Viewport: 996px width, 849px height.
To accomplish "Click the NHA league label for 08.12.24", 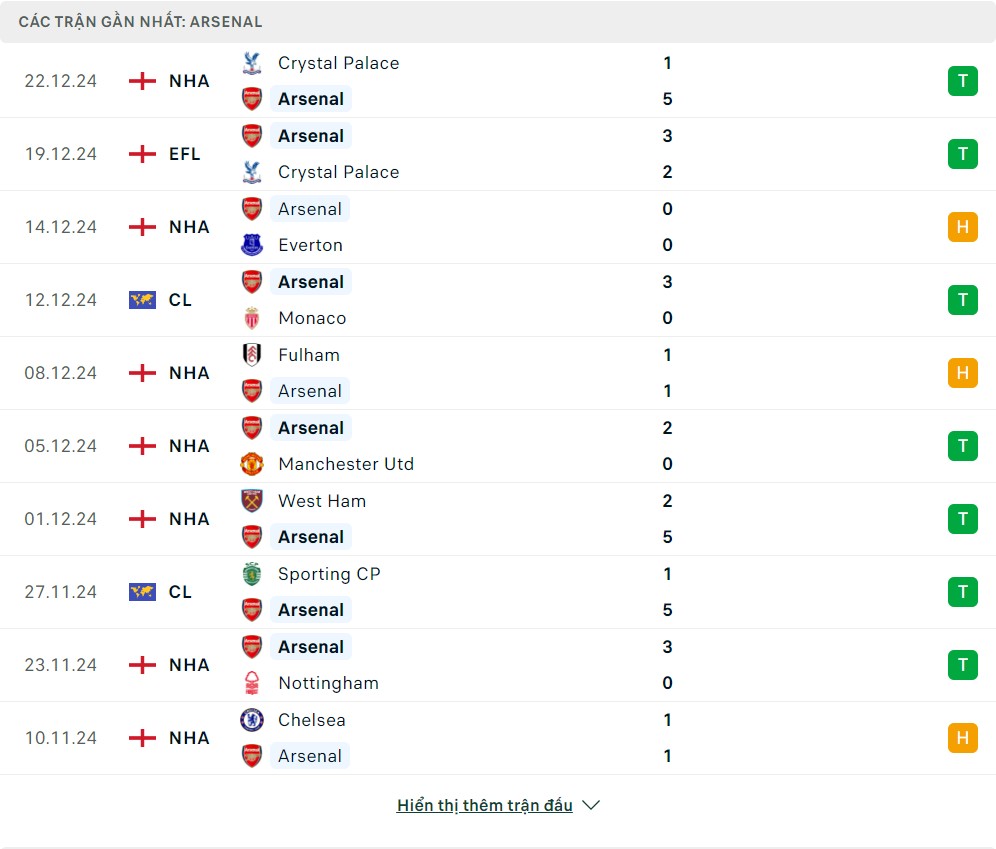I will 189,373.
